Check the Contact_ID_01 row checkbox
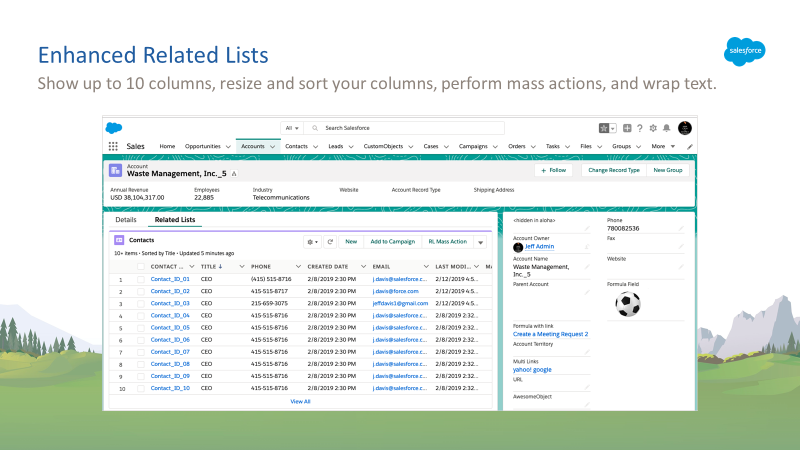The height and width of the screenshot is (450, 800). click(141, 280)
